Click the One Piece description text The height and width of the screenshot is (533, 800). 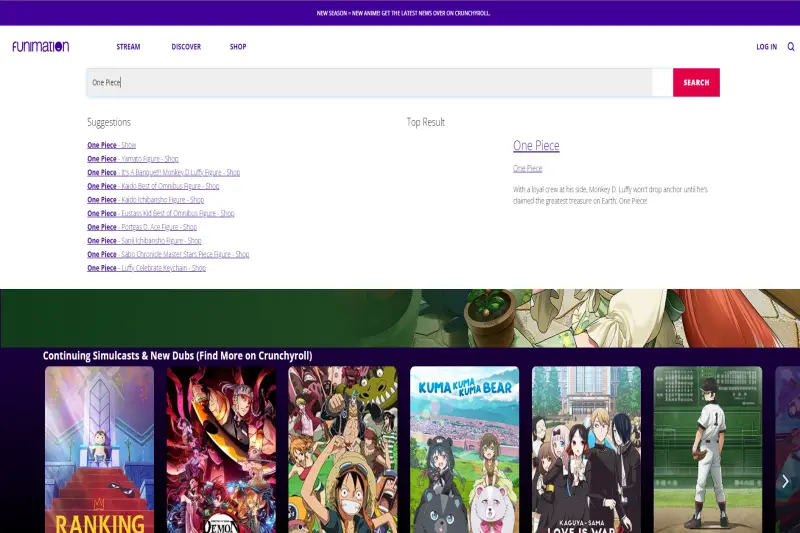[610, 195]
